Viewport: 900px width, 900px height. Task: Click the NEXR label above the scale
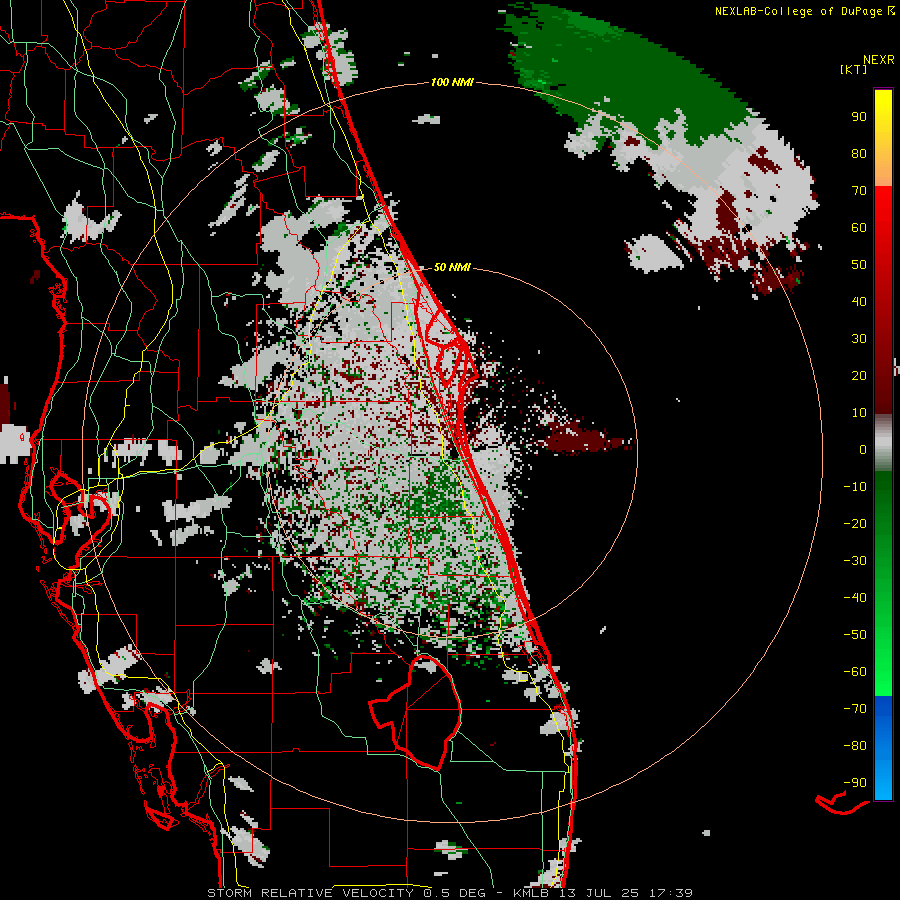pyautogui.click(x=879, y=60)
